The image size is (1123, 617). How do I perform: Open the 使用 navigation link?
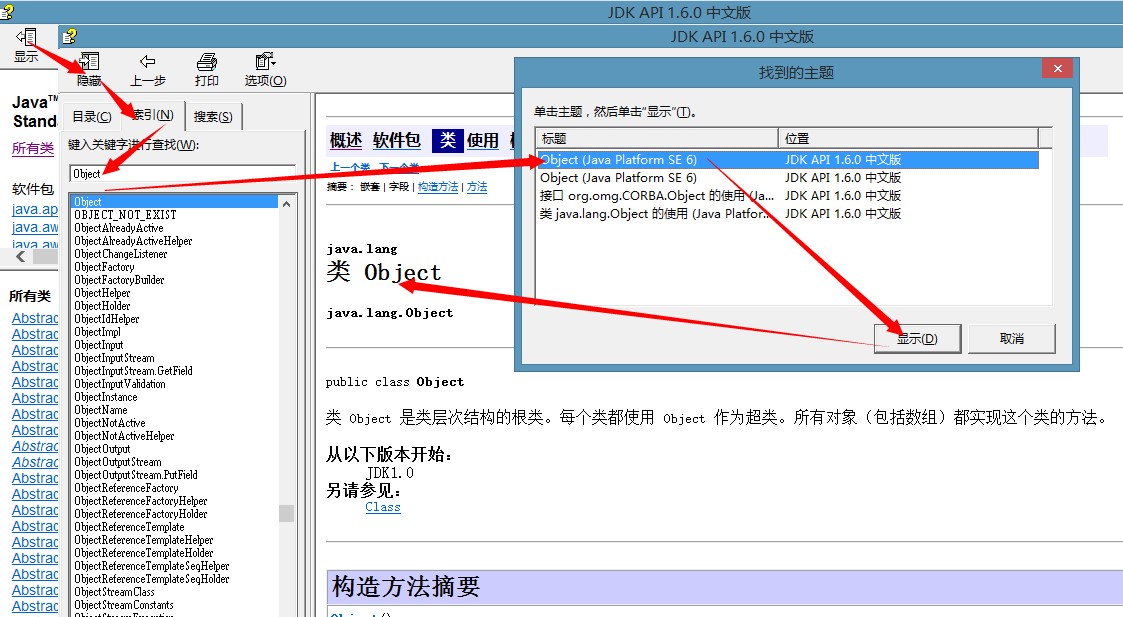click(x=483, y=140)
